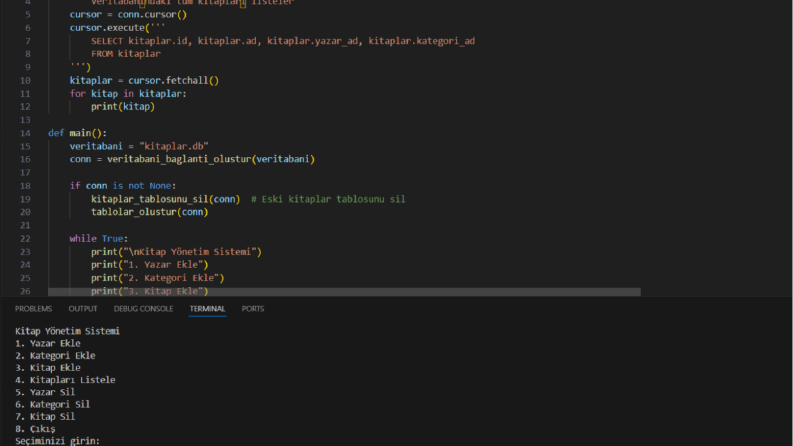The height and width of the screenshot is (446, 793).
Task: Click 'cursor = conn.cursor()' line
Action: (x=128, y=15)
